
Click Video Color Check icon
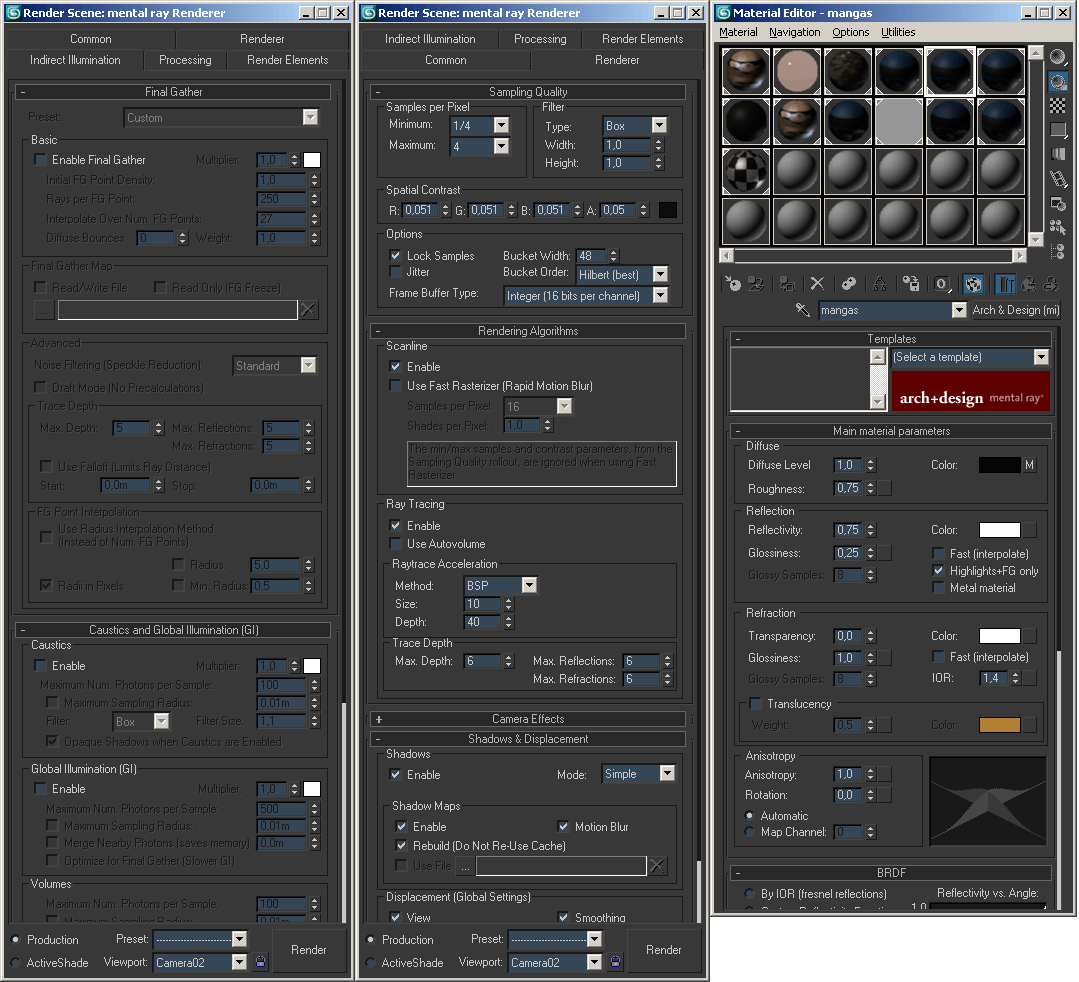coord(1058,154)
